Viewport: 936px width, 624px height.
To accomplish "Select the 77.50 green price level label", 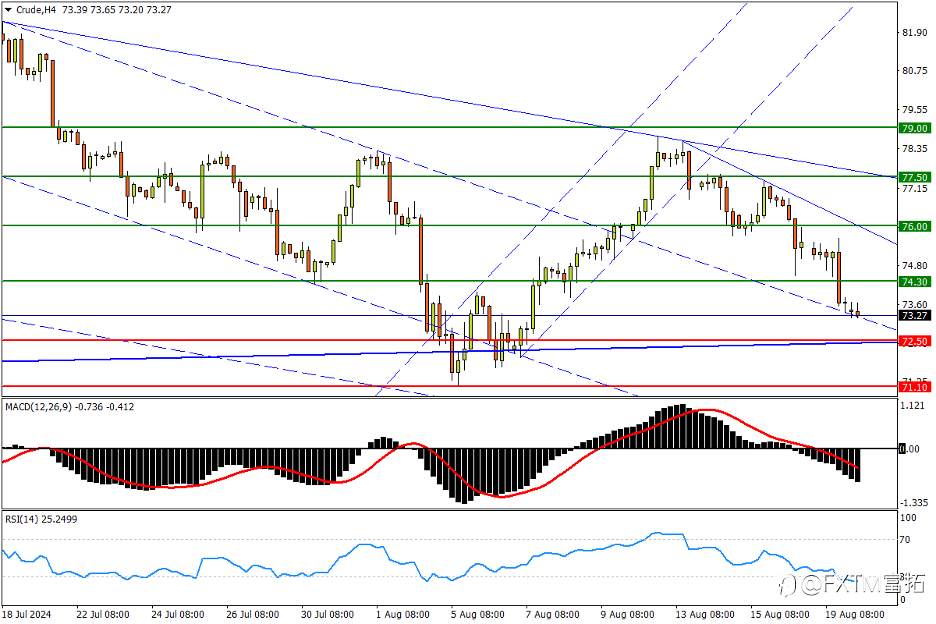I will tap(915, 177).
